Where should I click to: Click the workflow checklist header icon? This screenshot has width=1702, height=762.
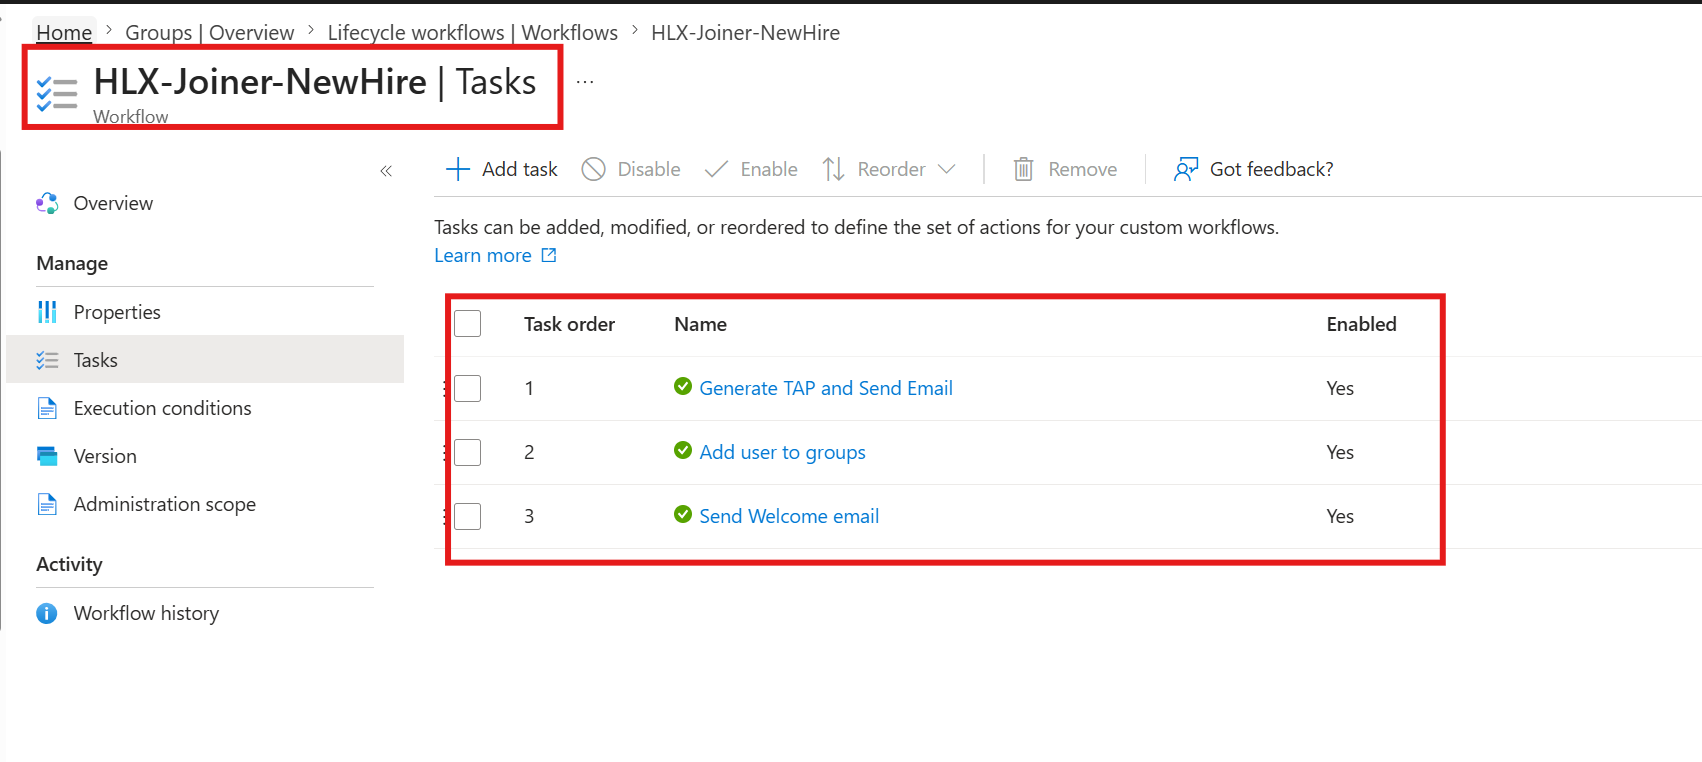(x=57, y=94)
